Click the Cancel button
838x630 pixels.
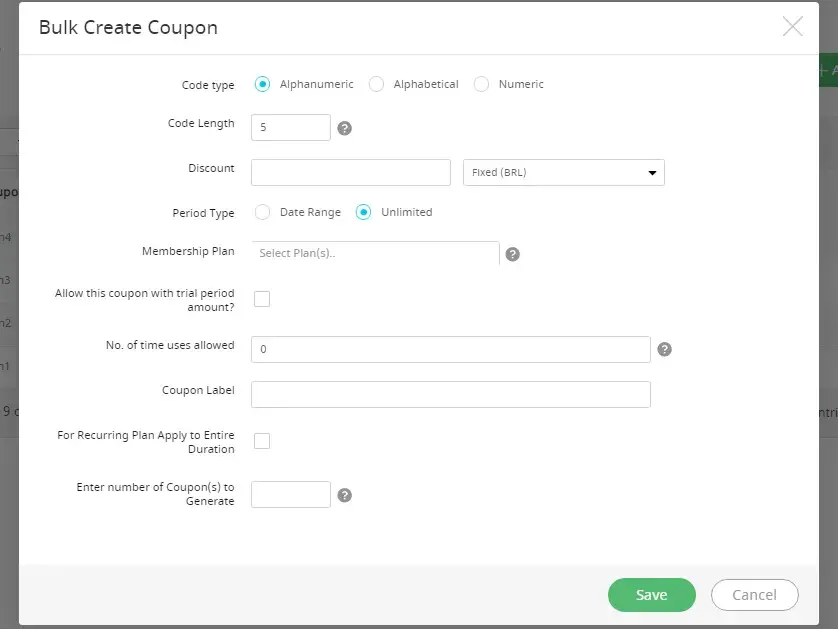coord(754,595)
